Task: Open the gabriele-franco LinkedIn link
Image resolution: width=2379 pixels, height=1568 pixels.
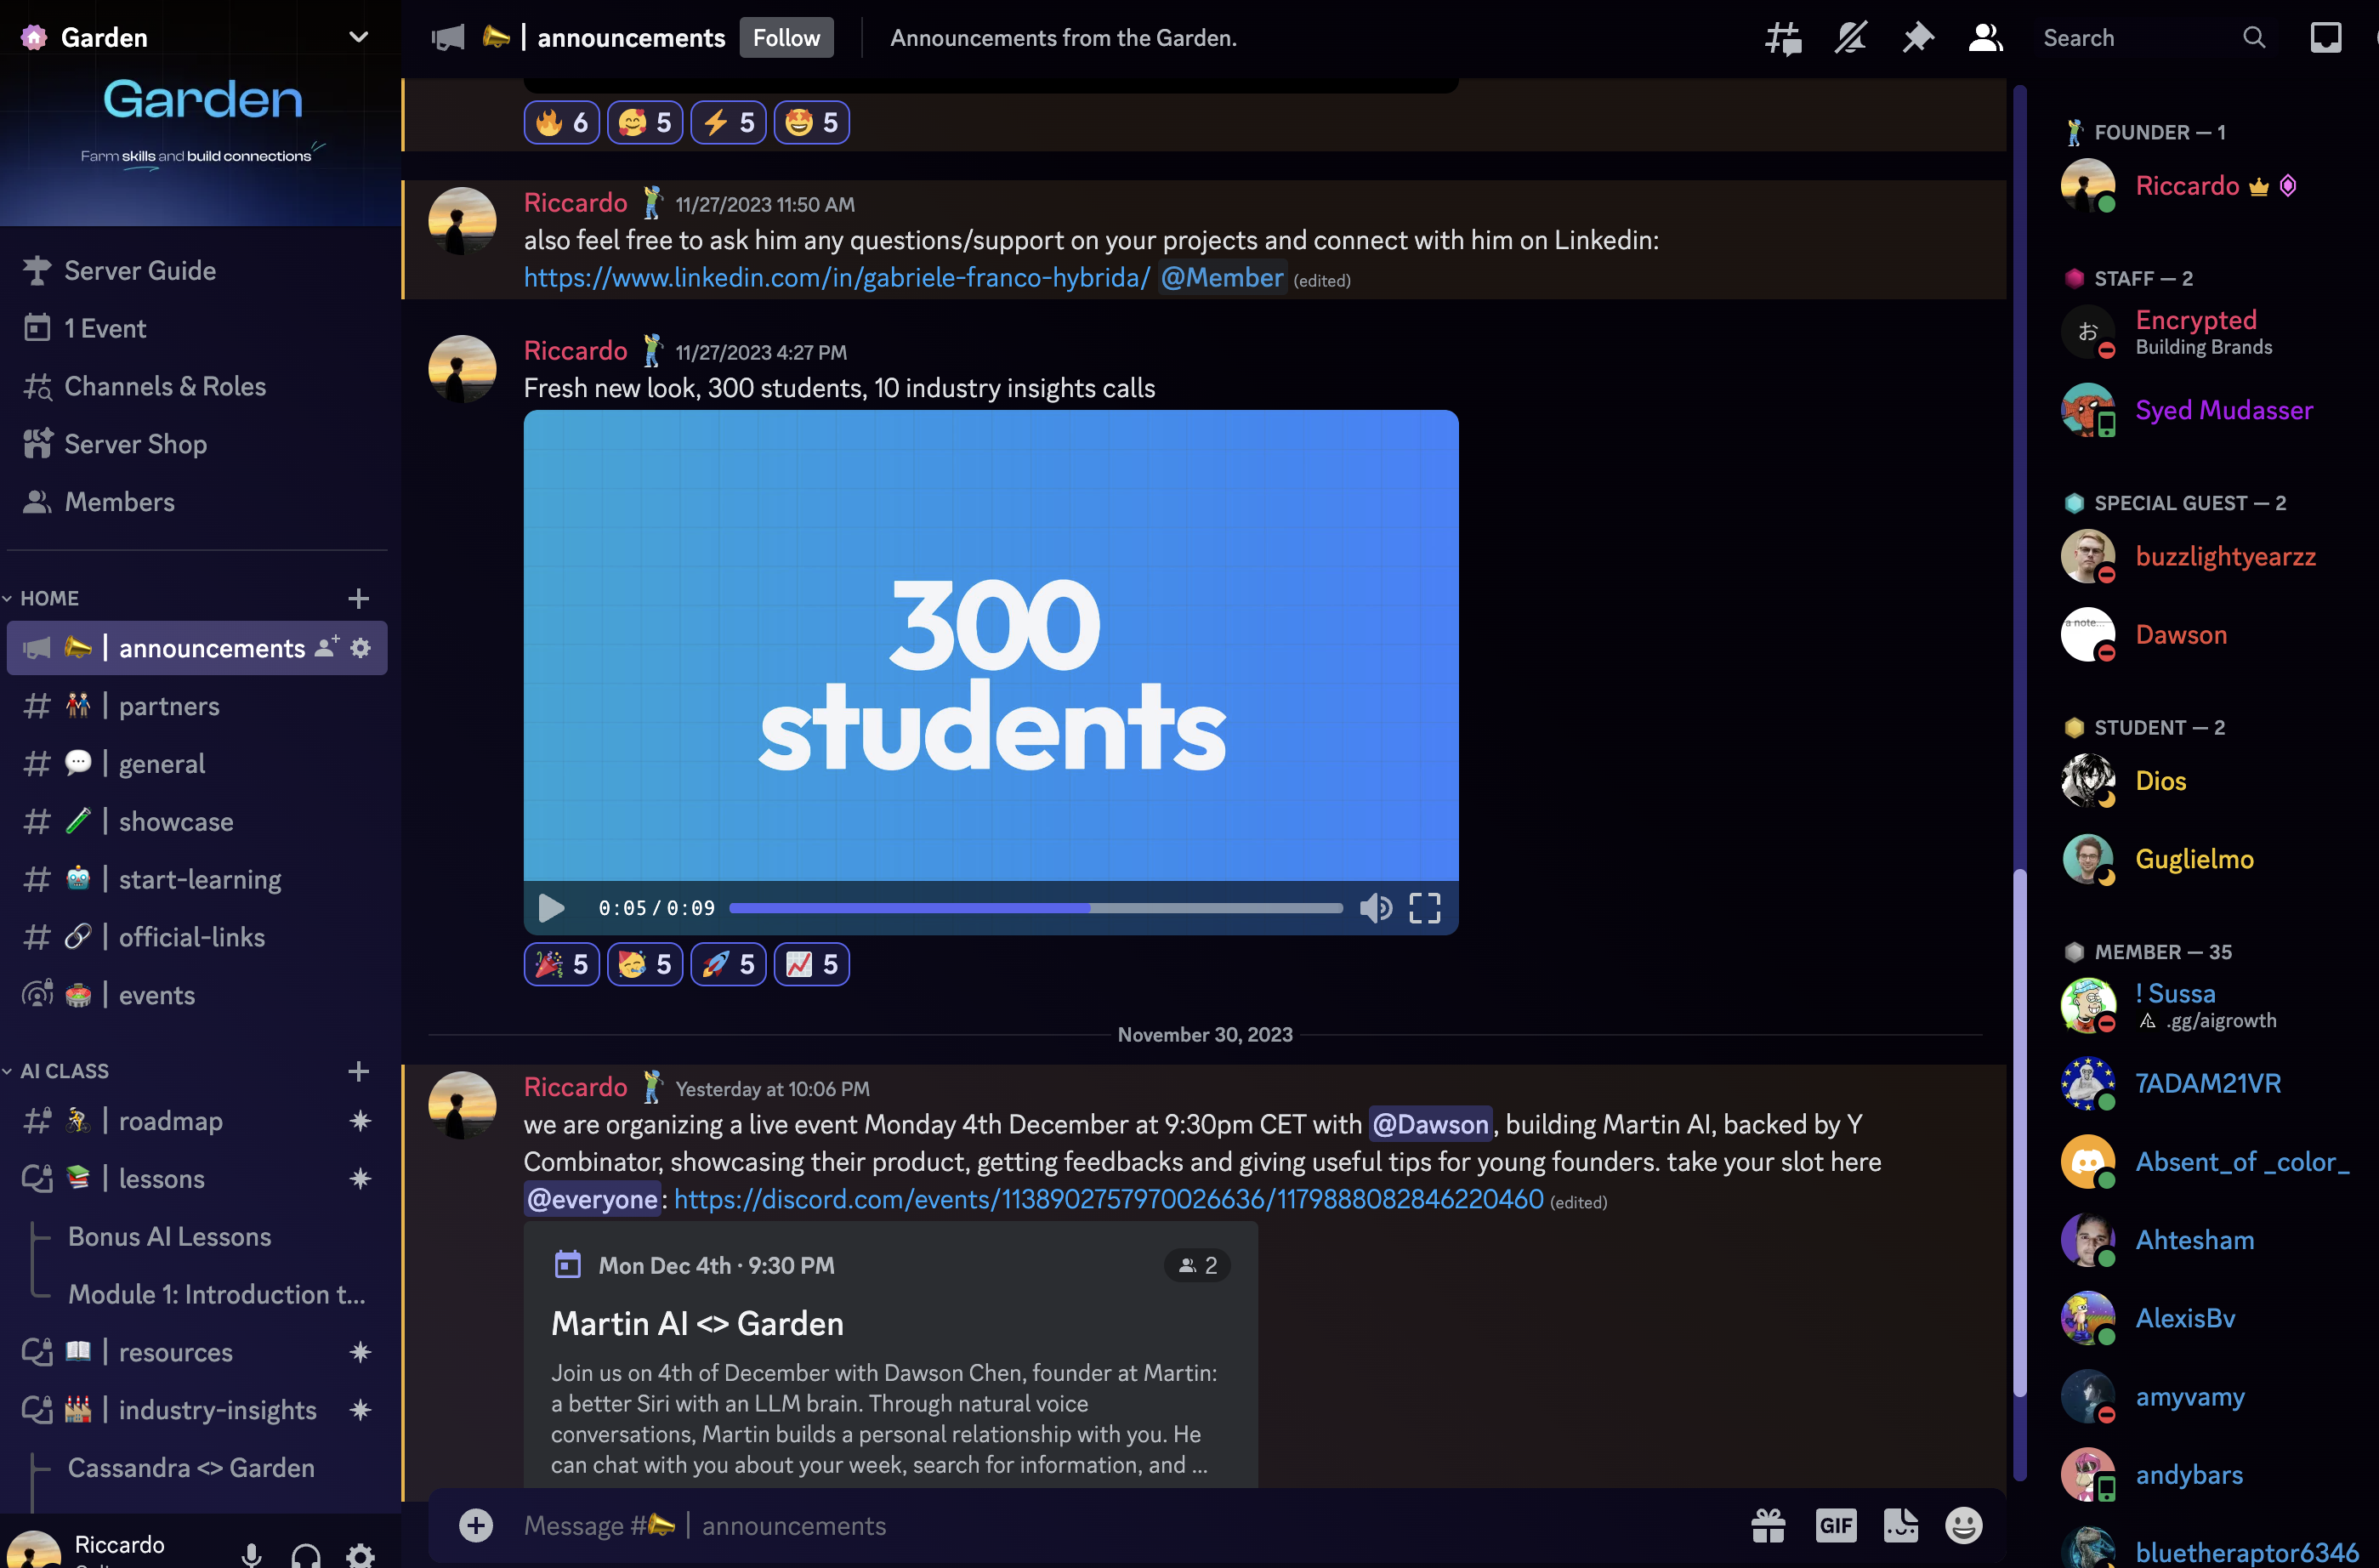Action: [836, 278]
